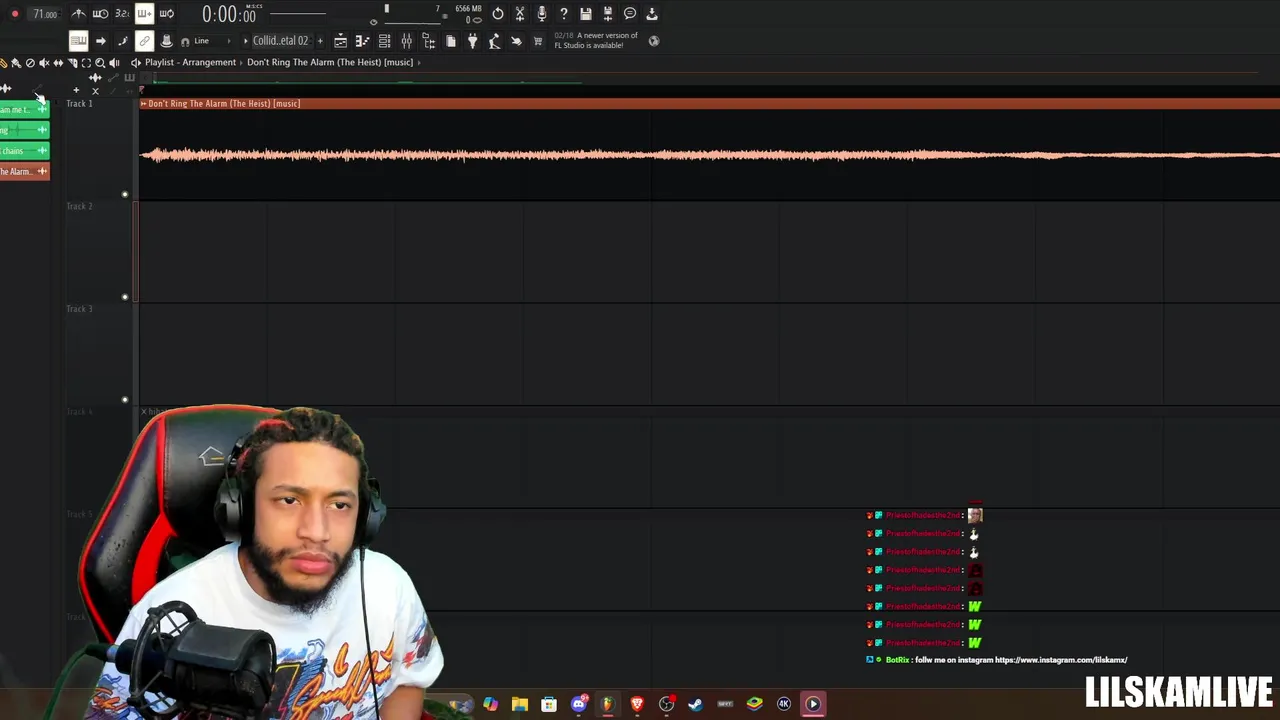Click Playlist - Arrangement breadcrumb
1280x720 pixels.
190,62
